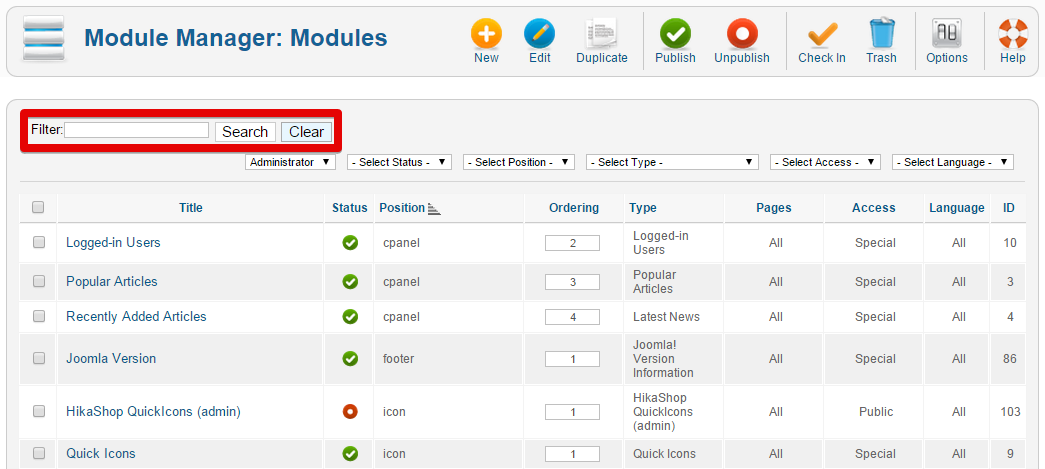
Task: Publish HikaShop QuickIcons via red status icon
Action: tap(350, 412)
